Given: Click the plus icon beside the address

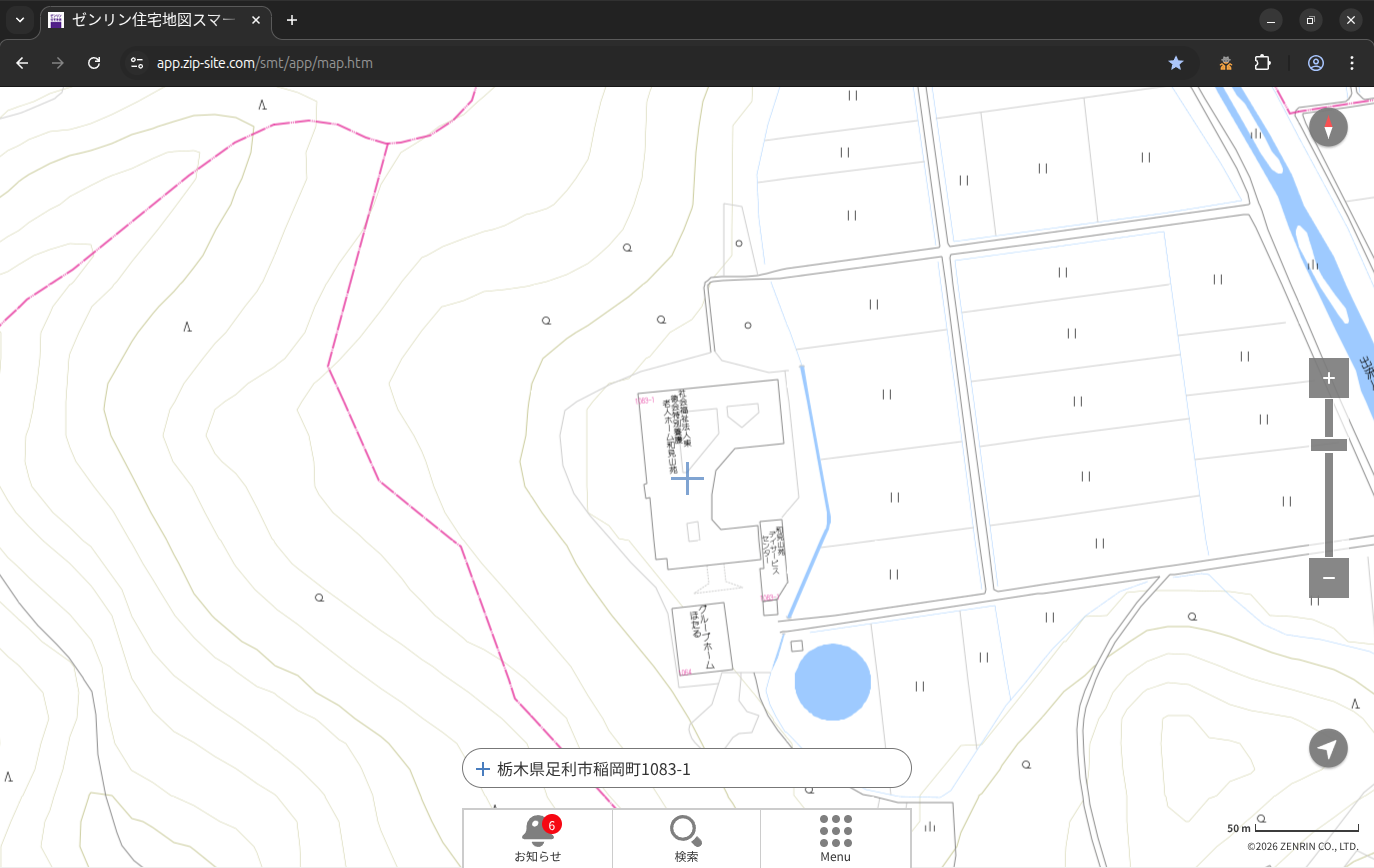Looking at the screenshot, I should pos(482,769).
